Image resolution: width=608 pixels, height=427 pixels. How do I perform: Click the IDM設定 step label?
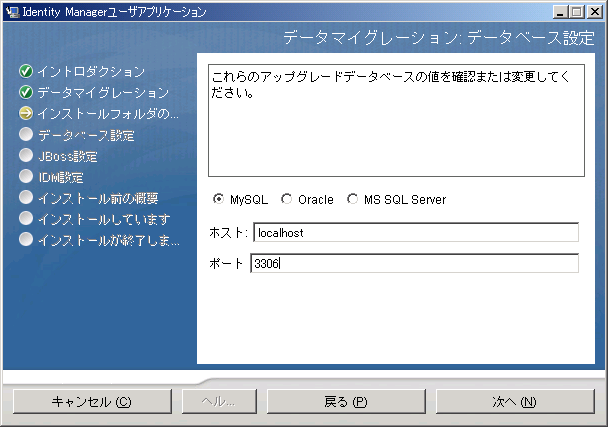(x=60, y=177)
